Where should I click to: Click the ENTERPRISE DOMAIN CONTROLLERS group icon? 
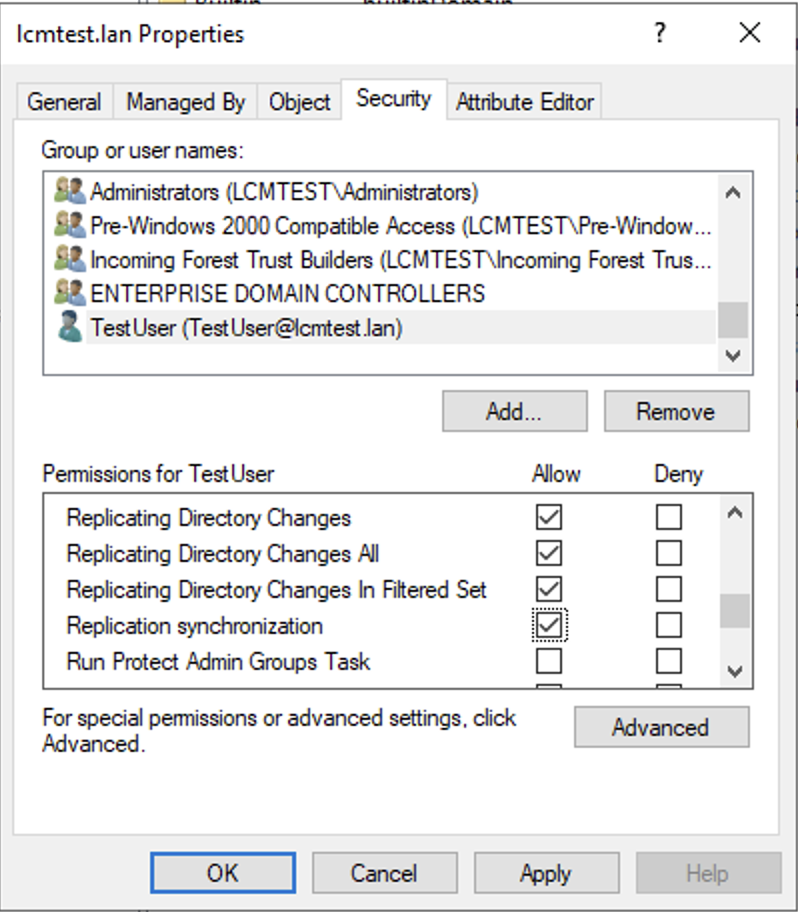tap(70, 293)
